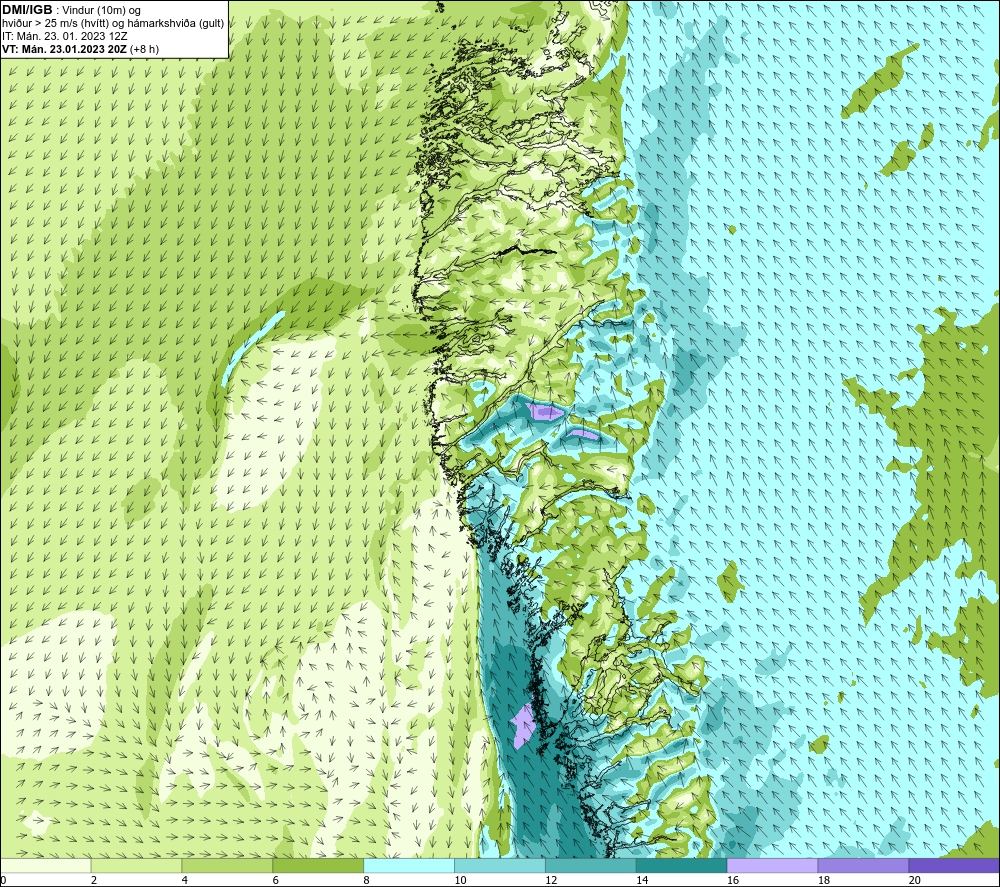The width and height of the screenshot is (1000, 887).
Task: Click the "2" label on the legend scale
Action: point(94,881)
